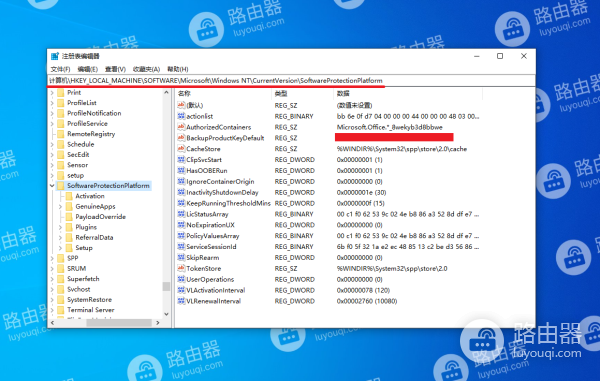The image size is (600, 381).
Task: Click the CacheStore string value icon
Action: click(181, 149)
